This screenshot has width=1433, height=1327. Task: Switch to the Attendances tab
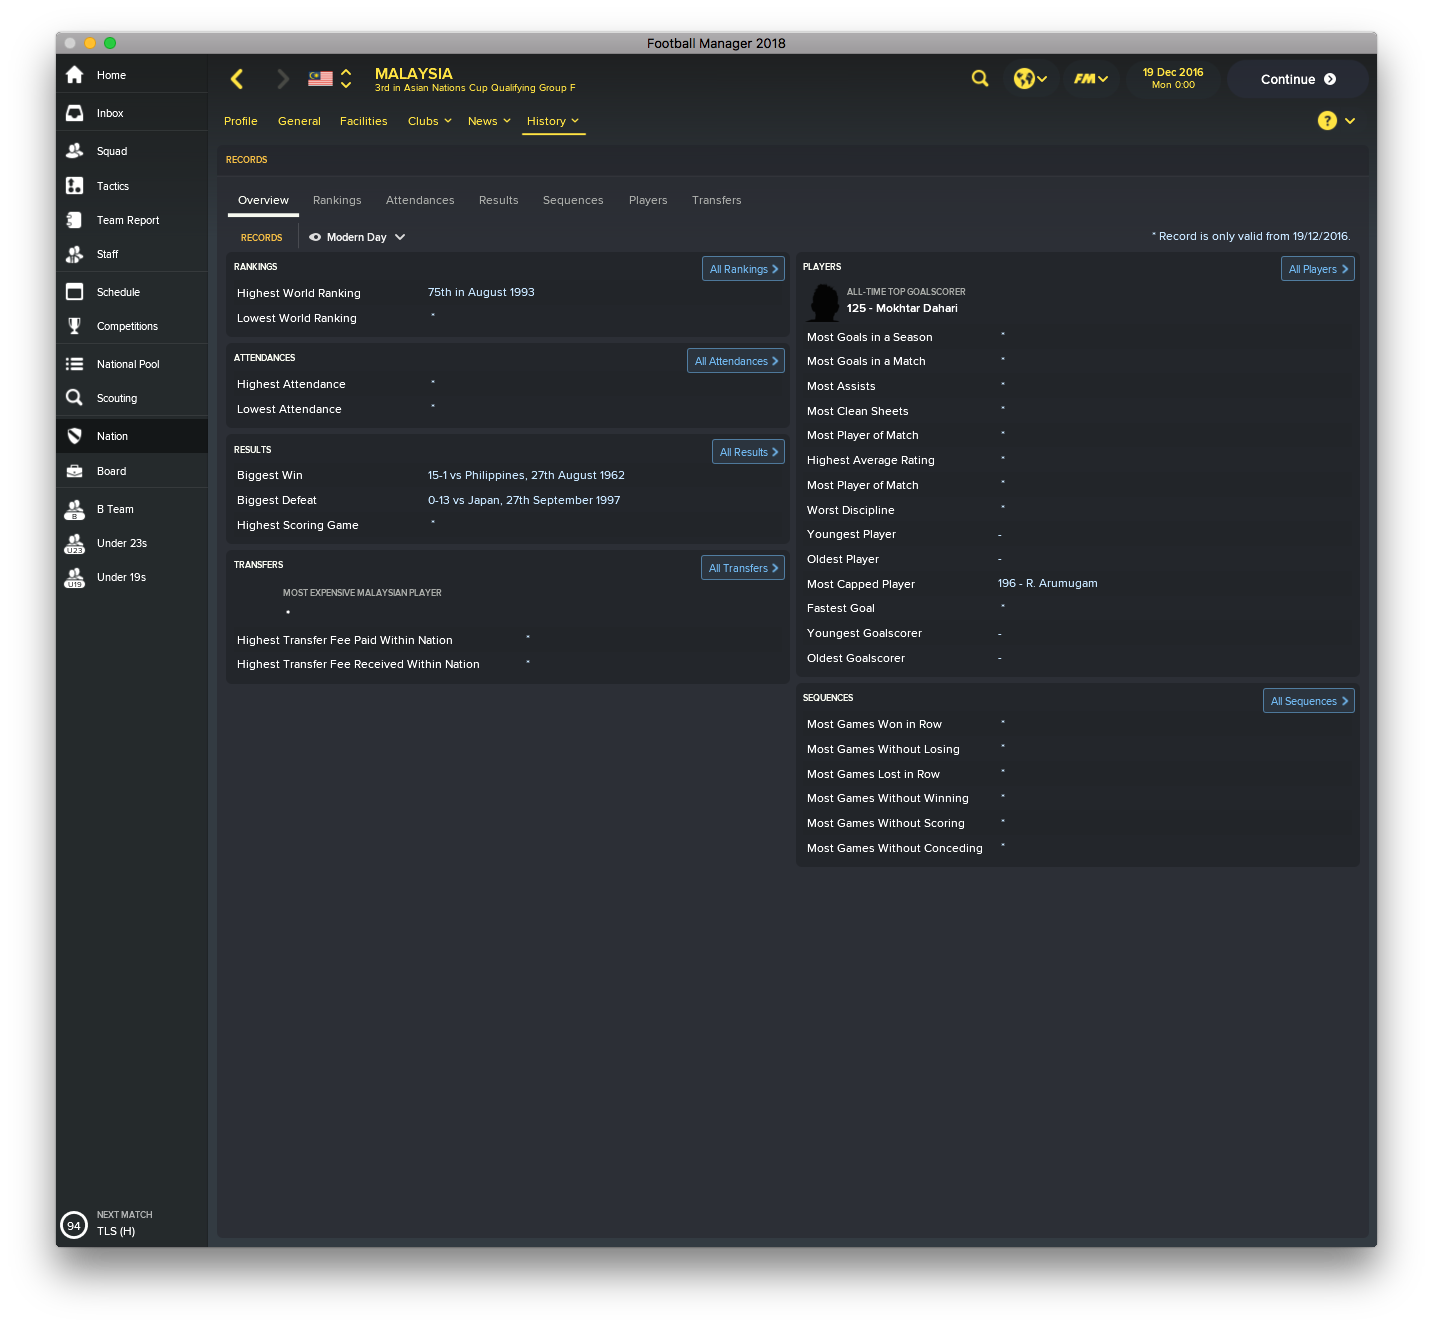(420, 200)
